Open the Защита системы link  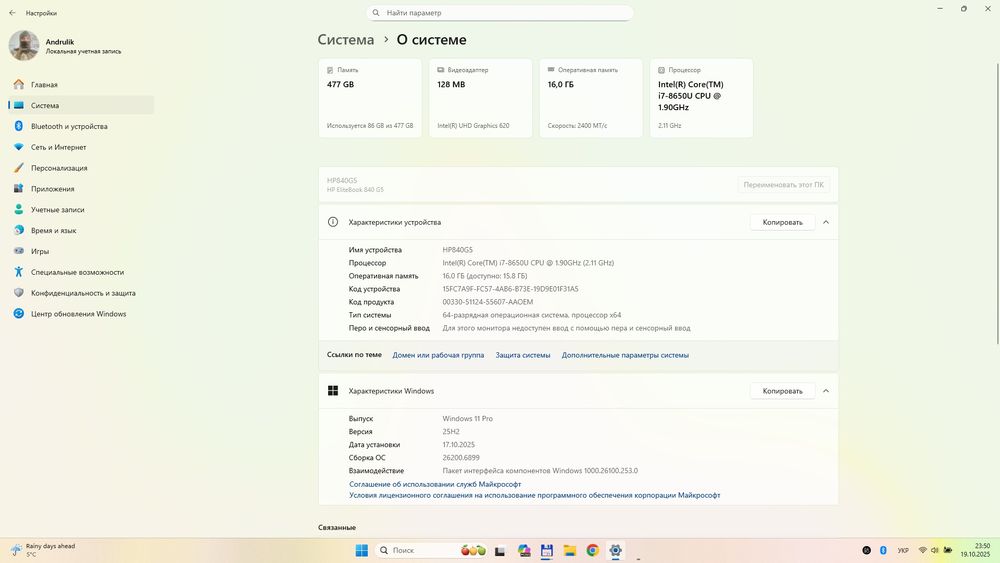click(x=523, y=355)
